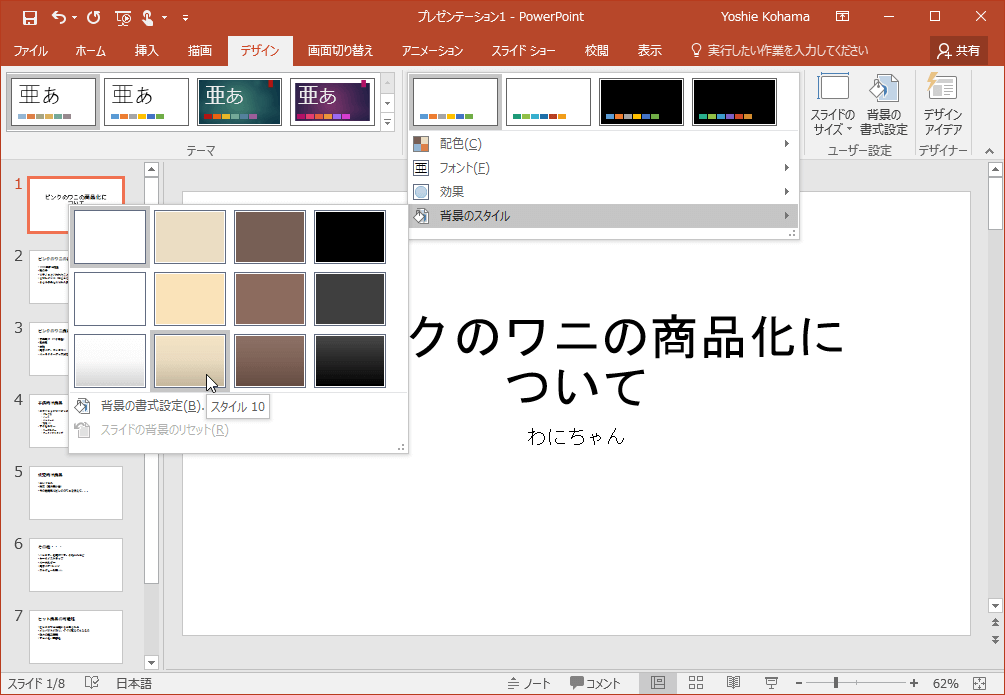Toggle Normal view button in status bar
The height and width of the screenshot is (695, 1005).
click(x=658, y=683)
